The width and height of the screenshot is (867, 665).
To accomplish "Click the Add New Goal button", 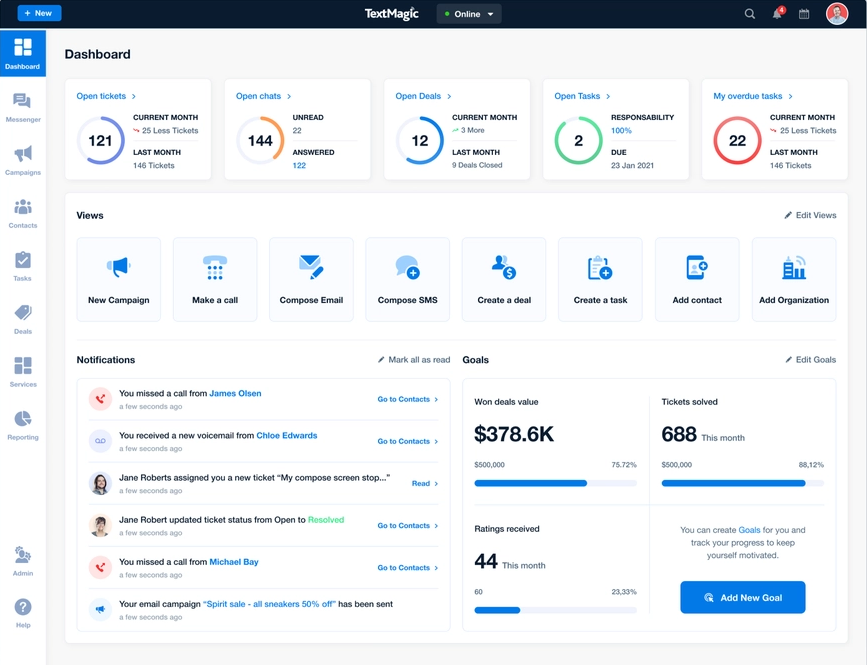I will (742, 597).
